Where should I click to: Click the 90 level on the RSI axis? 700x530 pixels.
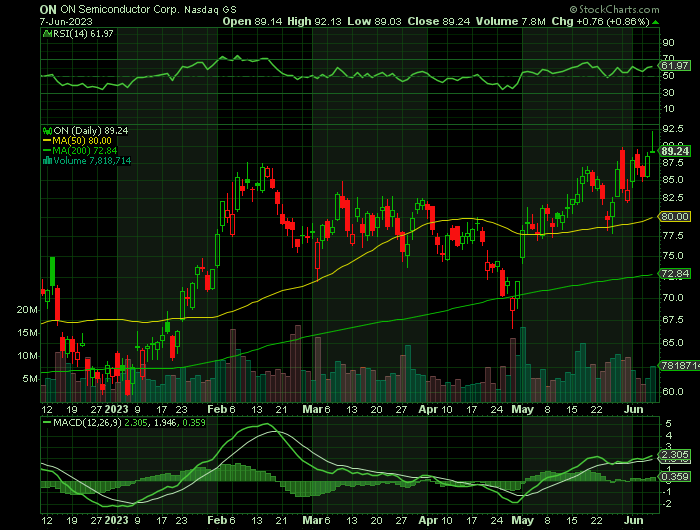(668, 43)
